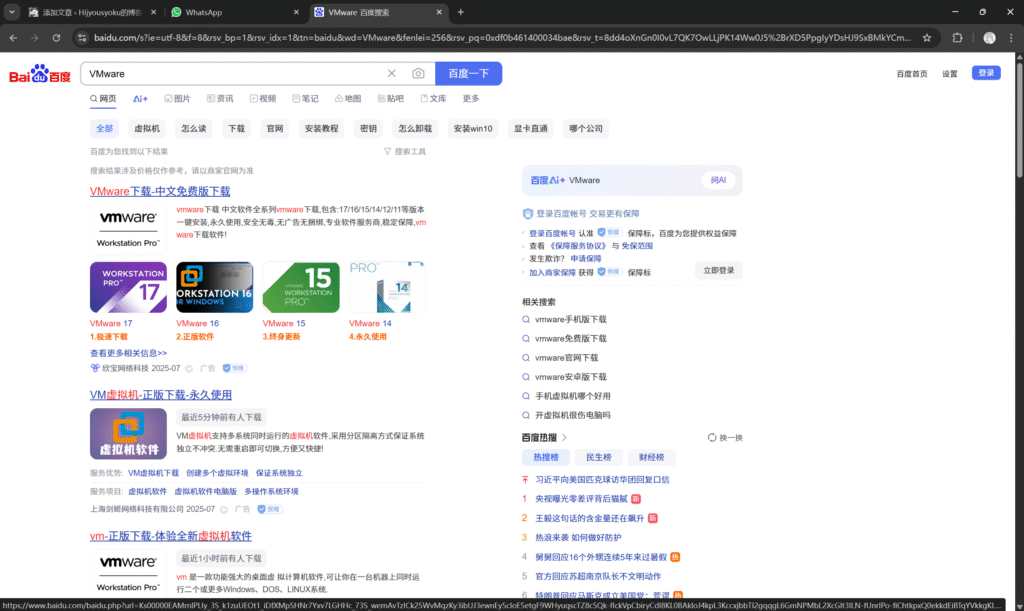Image resolution: width=1024 pixels, height=611 pixels.
Task: Open Chrome three-dot menu
Action: [x=1011, y=38]
